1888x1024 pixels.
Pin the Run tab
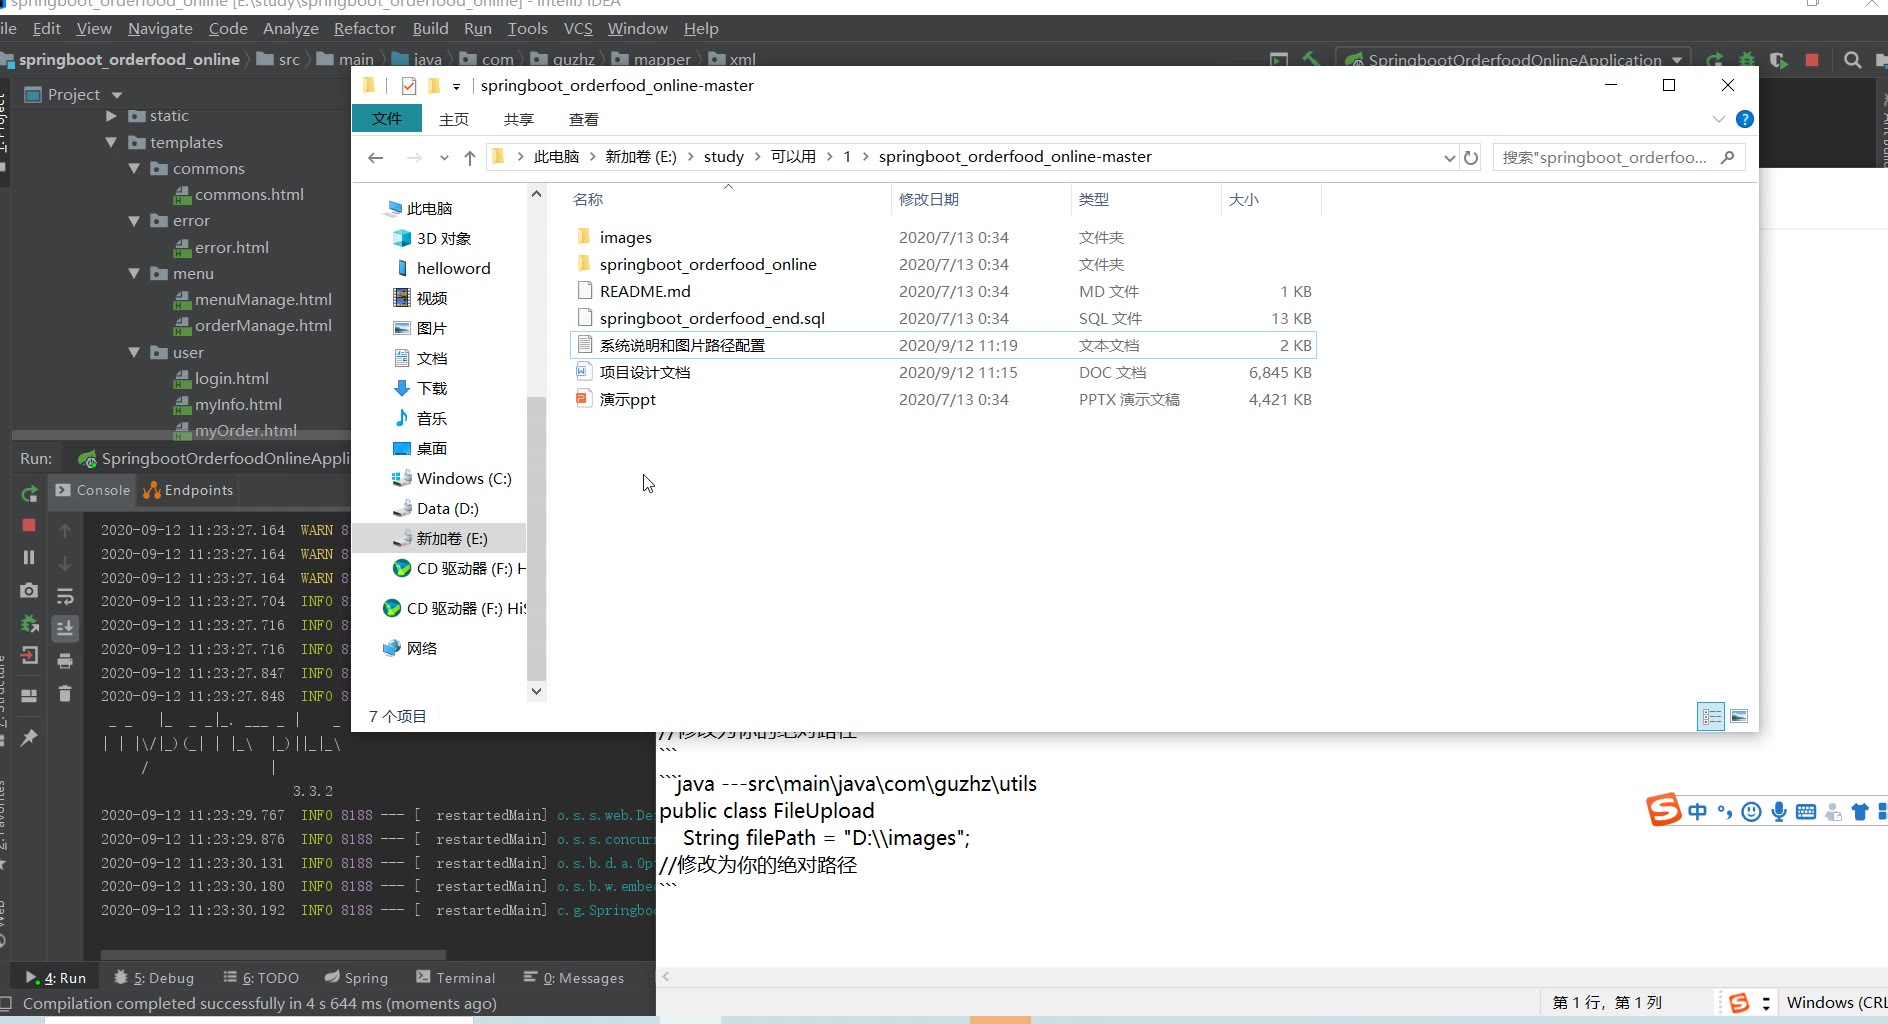tap(29, 738)
